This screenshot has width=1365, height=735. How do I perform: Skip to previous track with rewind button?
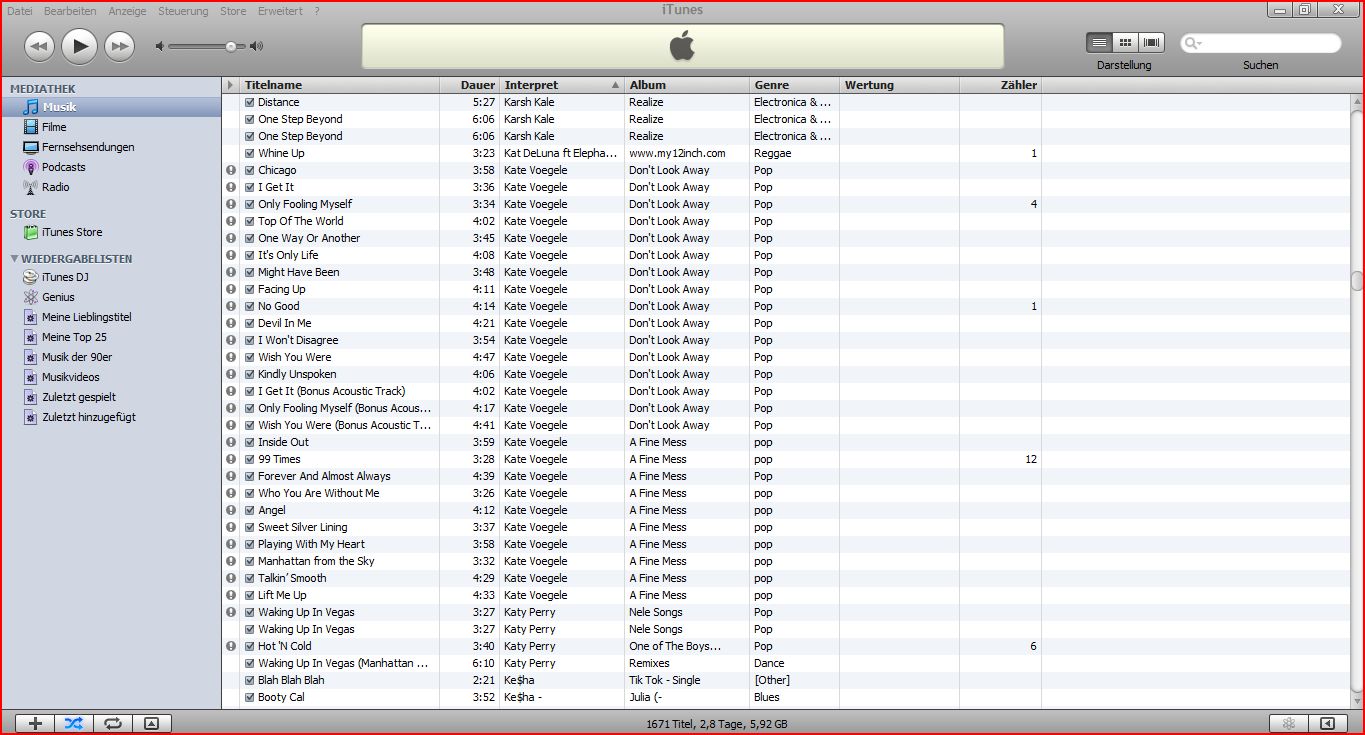pos(39,46)
